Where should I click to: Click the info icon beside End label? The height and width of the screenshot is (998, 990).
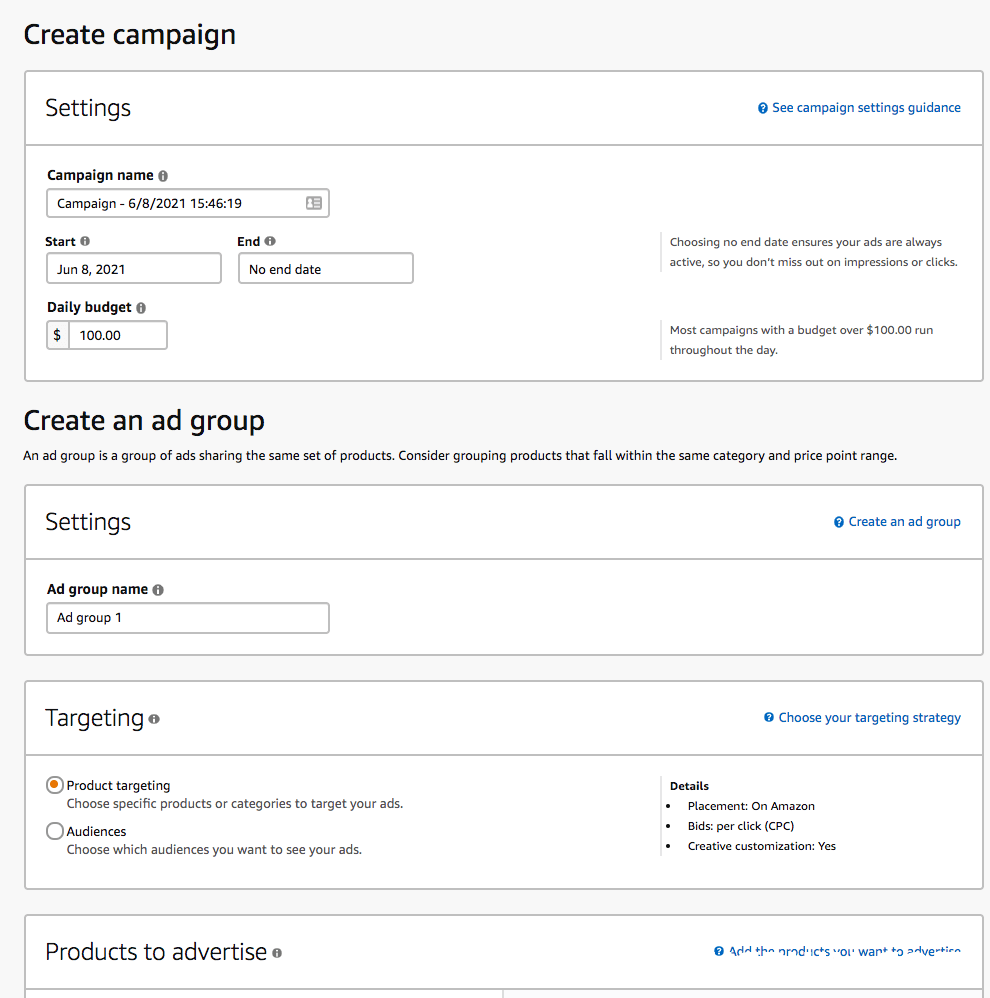point(270,241)
